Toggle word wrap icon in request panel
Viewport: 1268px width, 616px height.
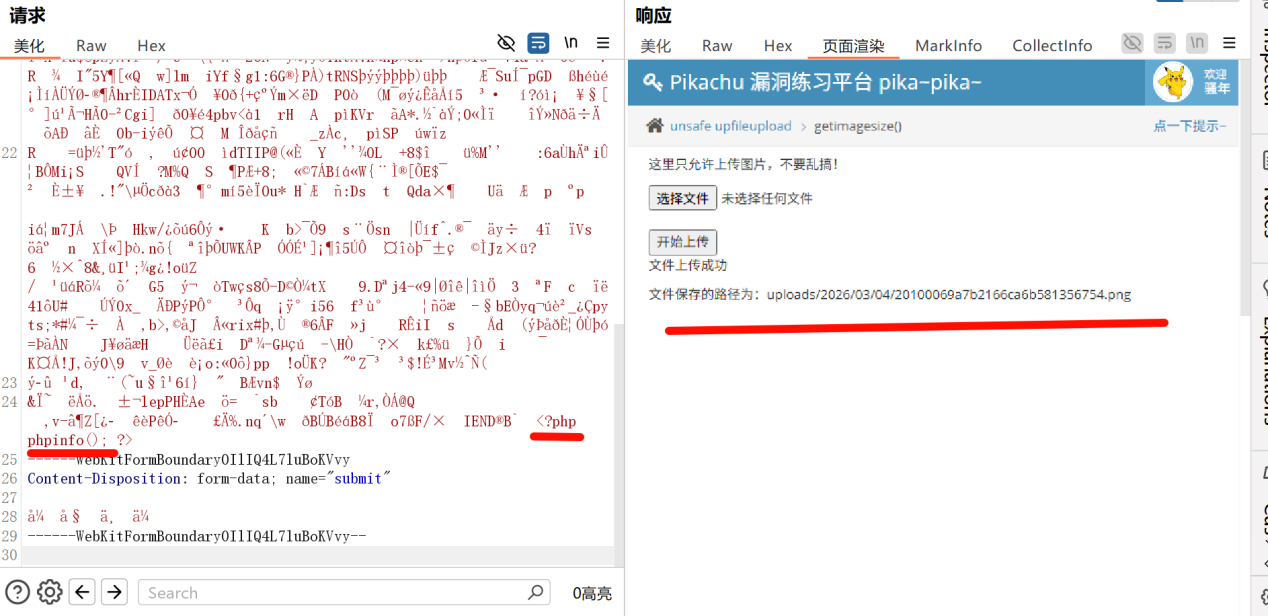pyautogui.click(x=538, y=43)
